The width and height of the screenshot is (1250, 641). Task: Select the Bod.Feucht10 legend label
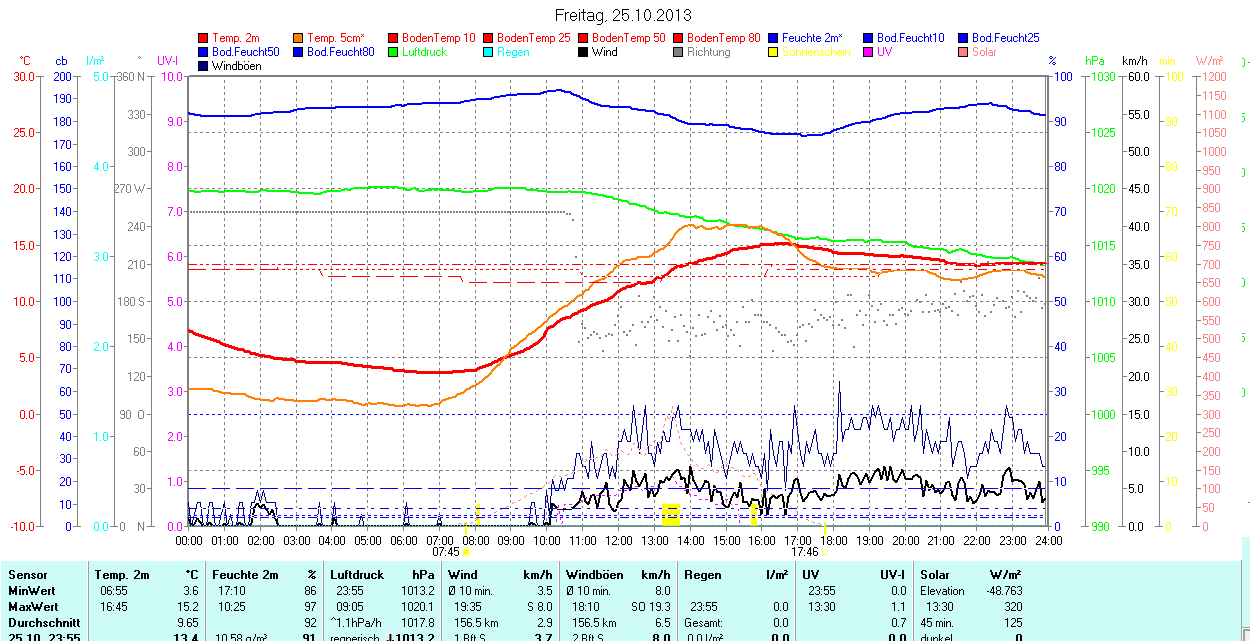pyautogui.click(x=911, y=38)
